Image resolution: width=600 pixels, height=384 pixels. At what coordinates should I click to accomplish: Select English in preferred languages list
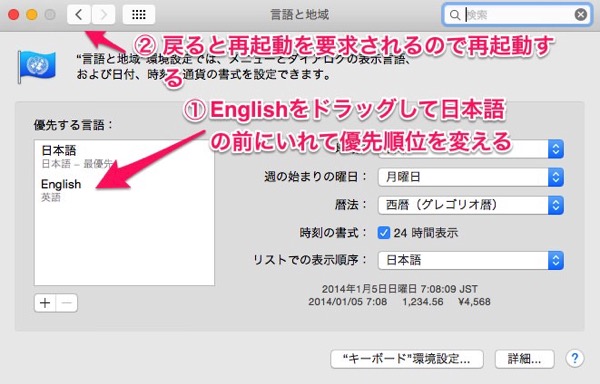click(x=124, y=190)
